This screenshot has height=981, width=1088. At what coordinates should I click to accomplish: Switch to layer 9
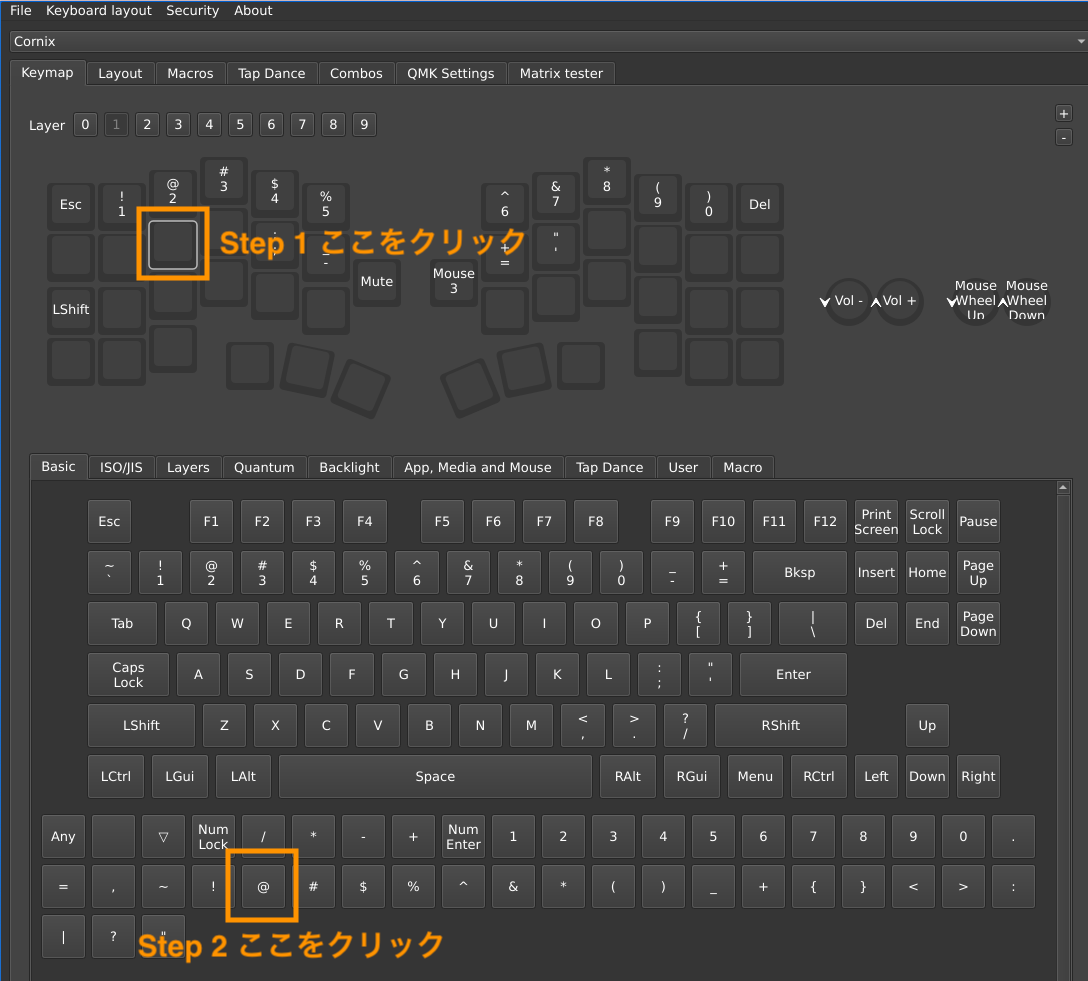point(364,125)
